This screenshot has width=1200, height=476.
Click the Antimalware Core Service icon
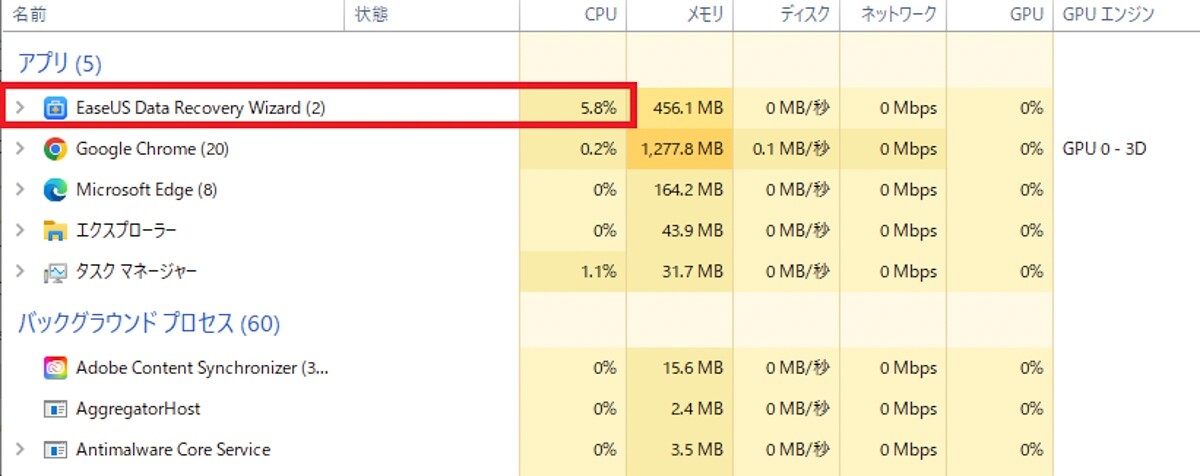coord(55,450)
